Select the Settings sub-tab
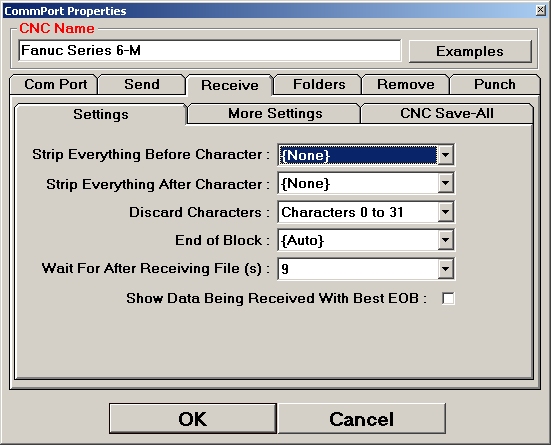The height and width of the screenshot is (445, 551). pos(101,114)
